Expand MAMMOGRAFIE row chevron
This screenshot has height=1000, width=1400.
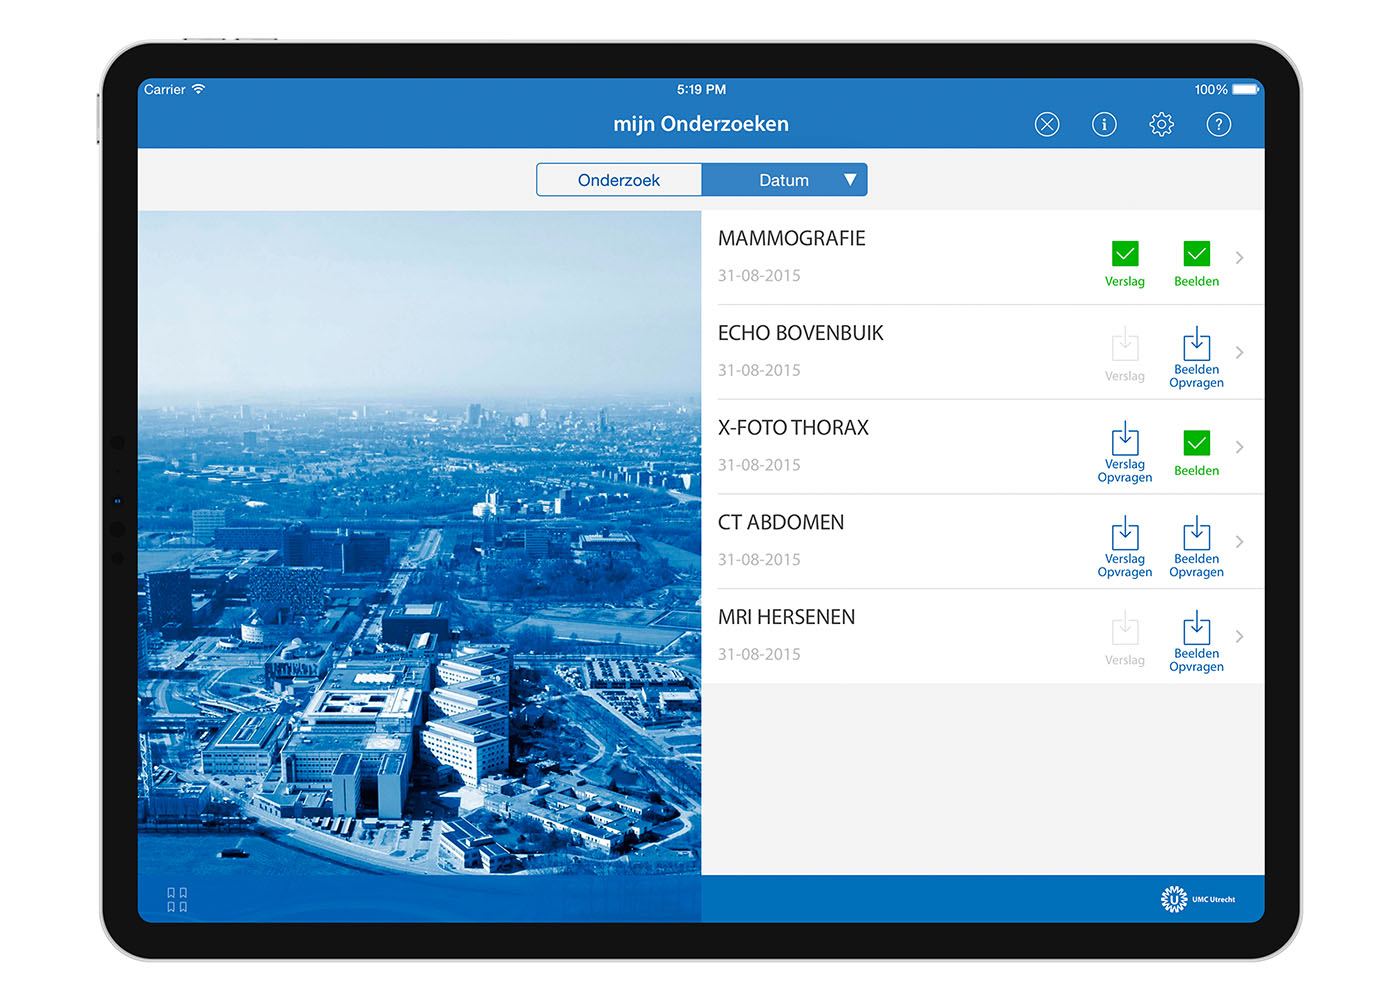(1240, 258)
